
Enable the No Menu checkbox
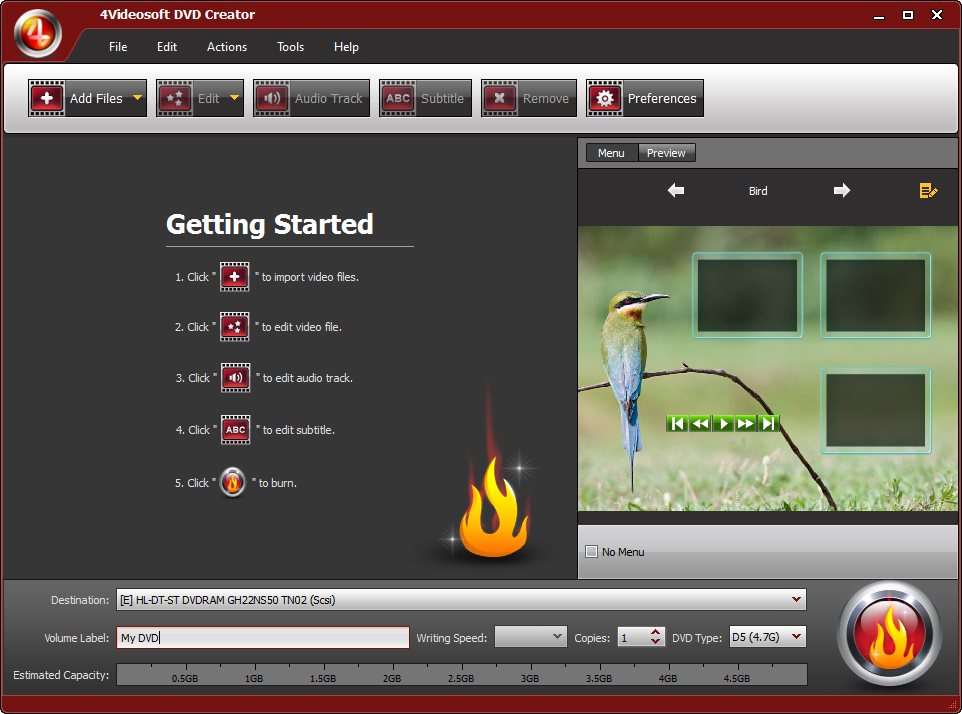click(591, 551)
